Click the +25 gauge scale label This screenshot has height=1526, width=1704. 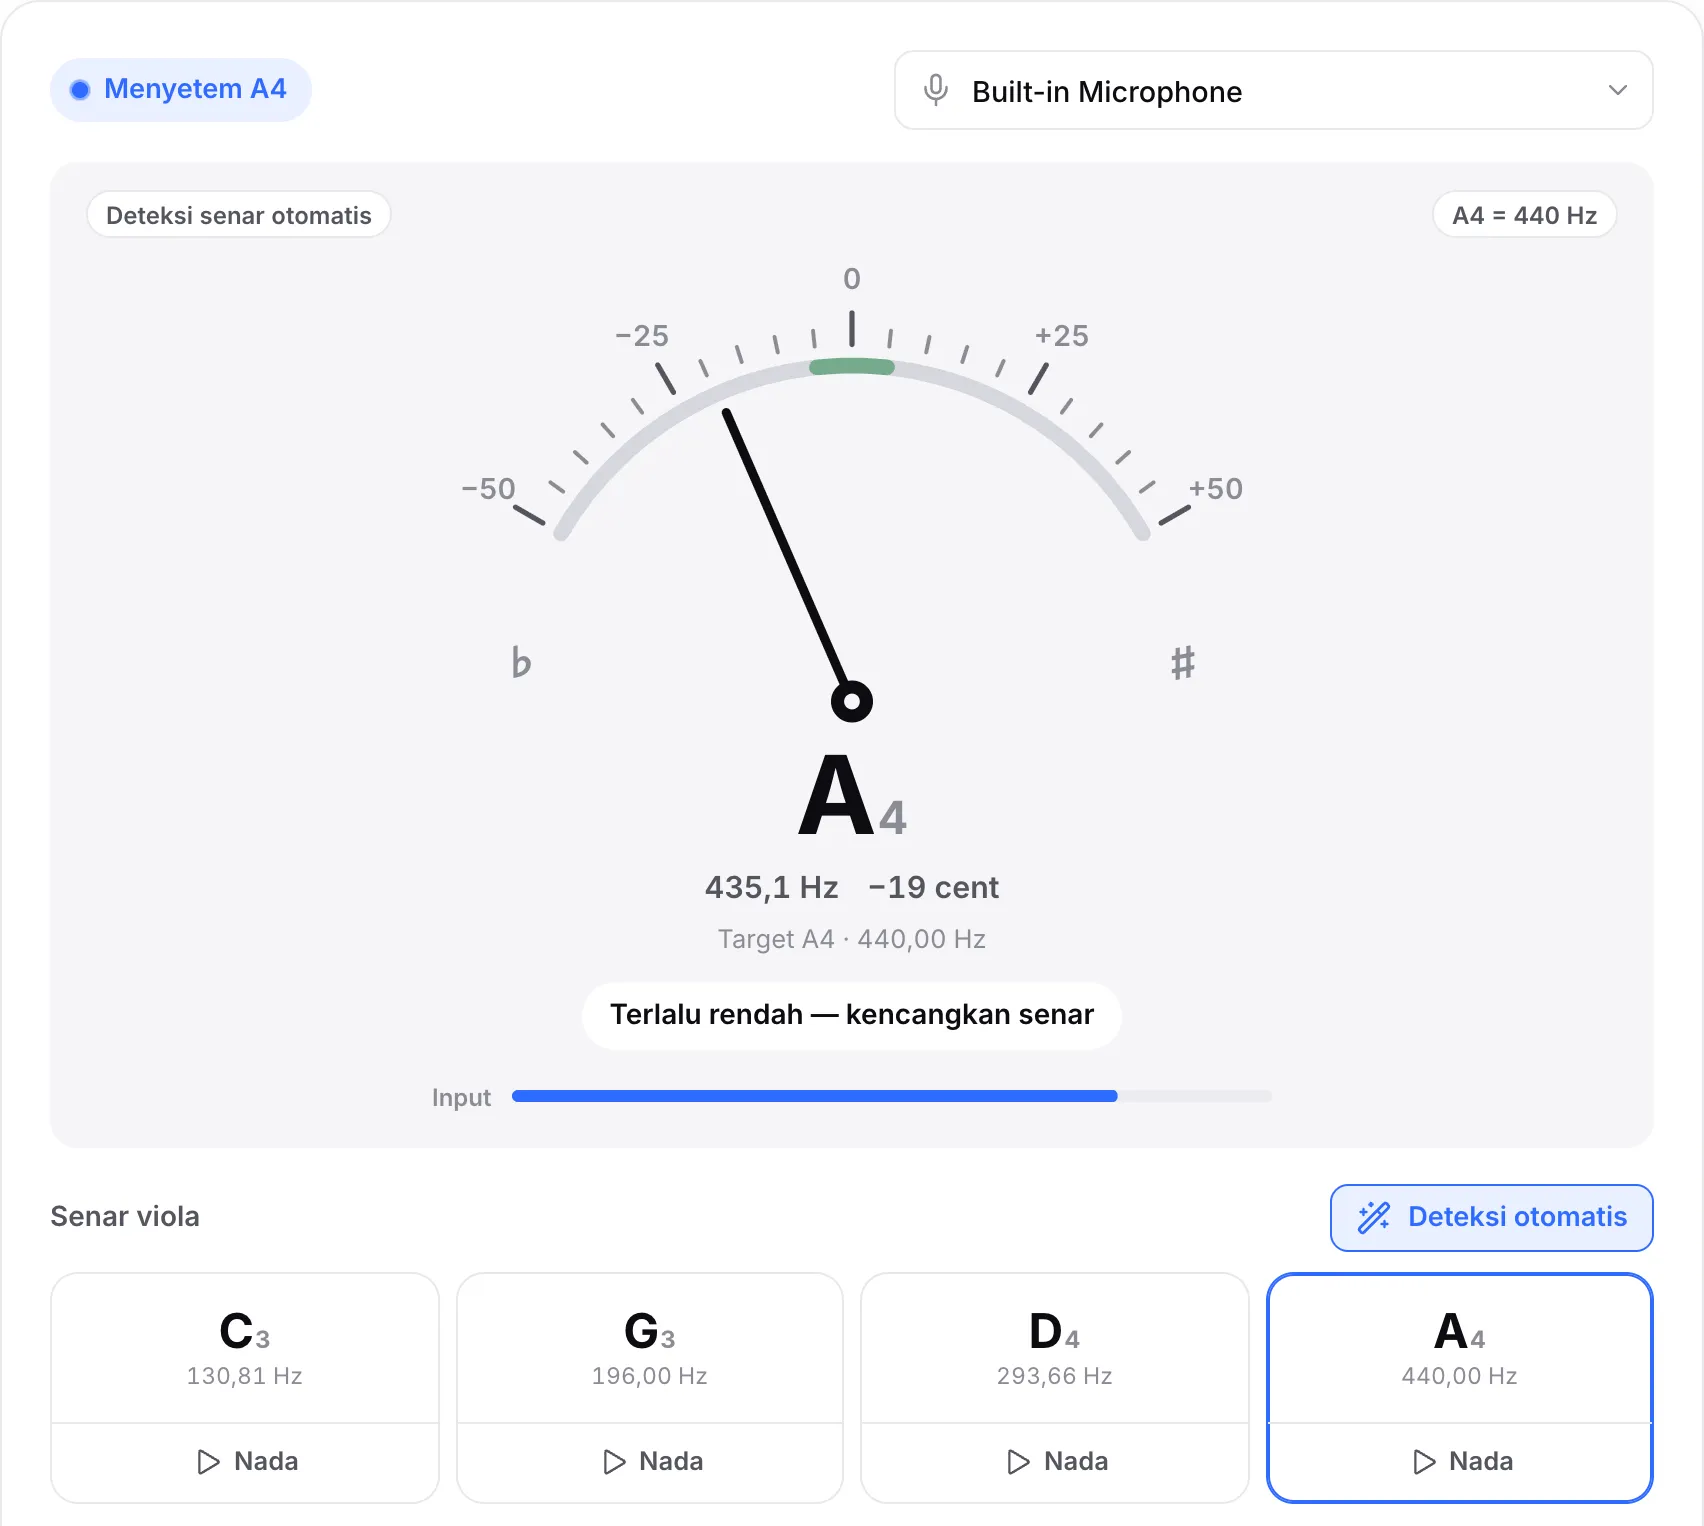(1062, 336)
